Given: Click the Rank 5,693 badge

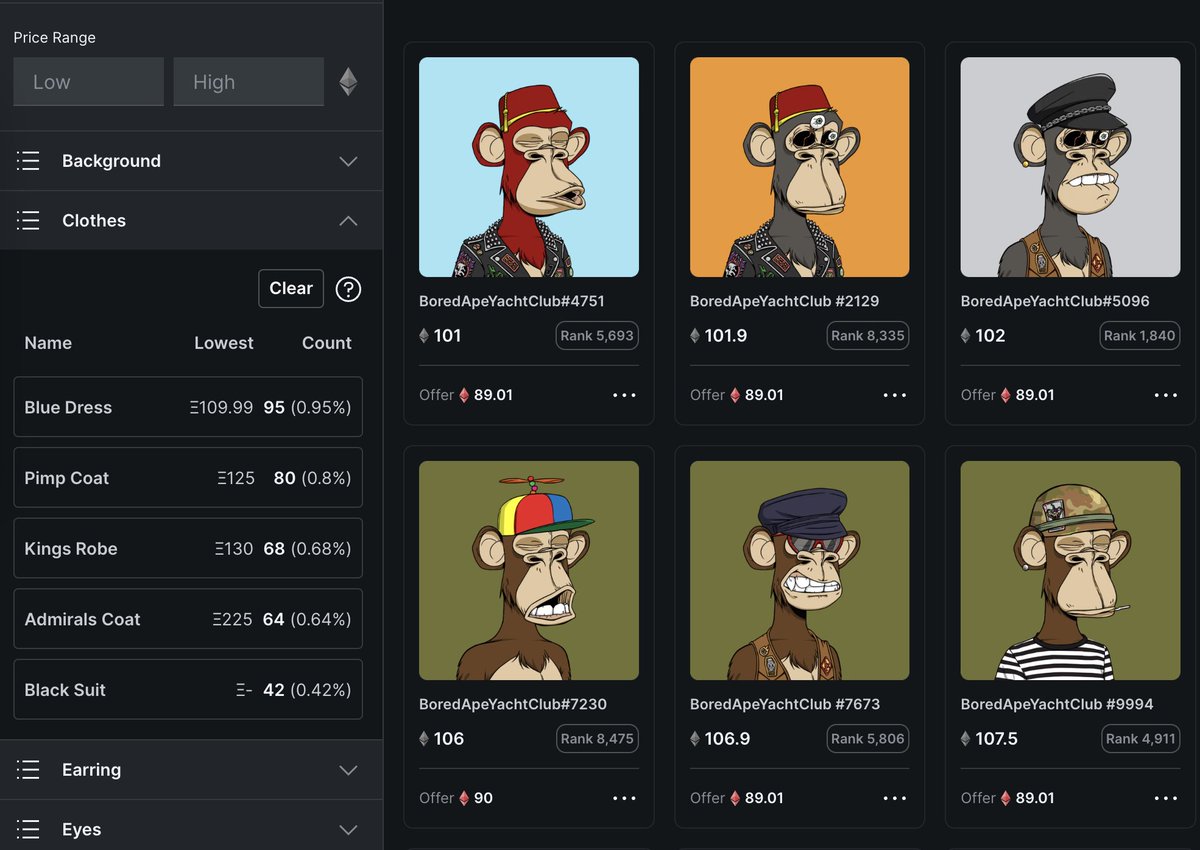Looking at the screenshot, I should pos(597,336).
